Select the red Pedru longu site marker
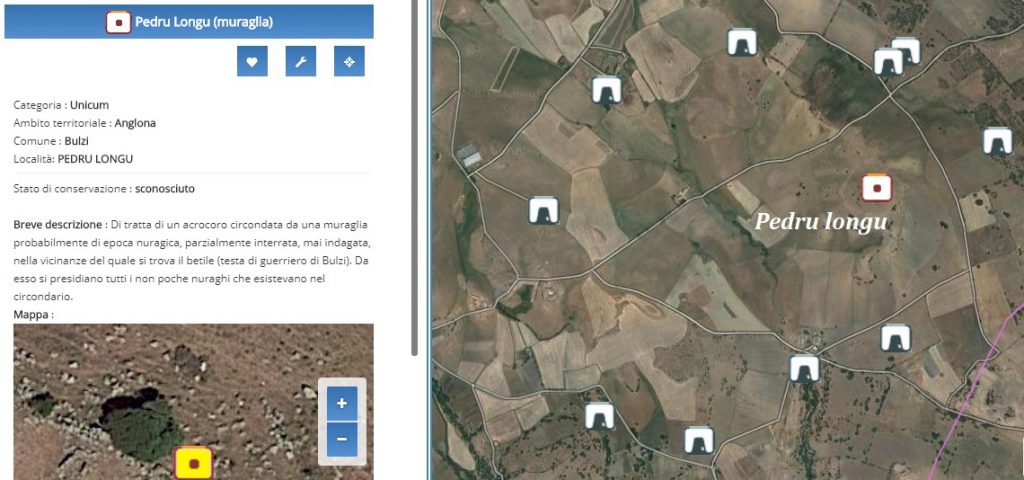Viewport: 1024px width, 480px height. [x=876, y=188]
